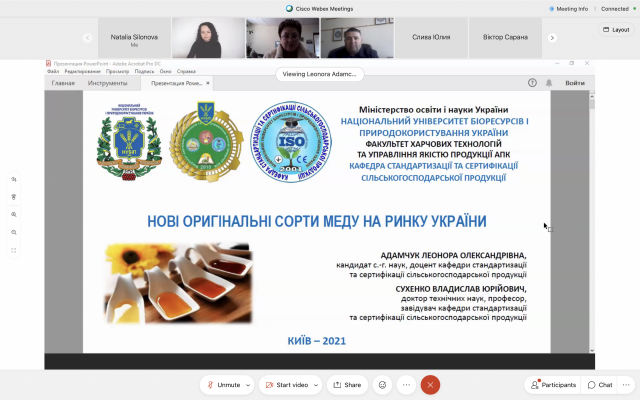Click КИЇВ – 2021 text
The width and height of the screenshot is (640, 400).
click(x=317, y=341)
